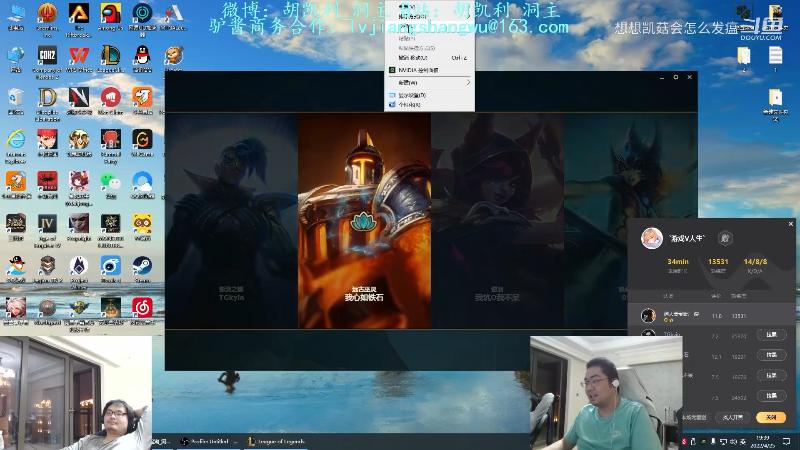Click the volume icon in system tray

click(733, 441)
